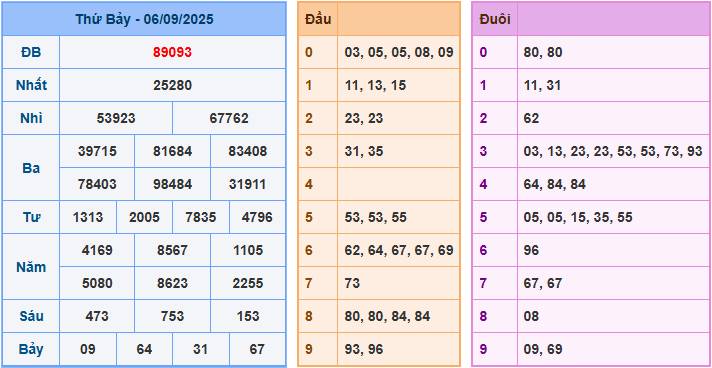
Task: Select Đuôi row 2 value 62
Action: [531, 118]
